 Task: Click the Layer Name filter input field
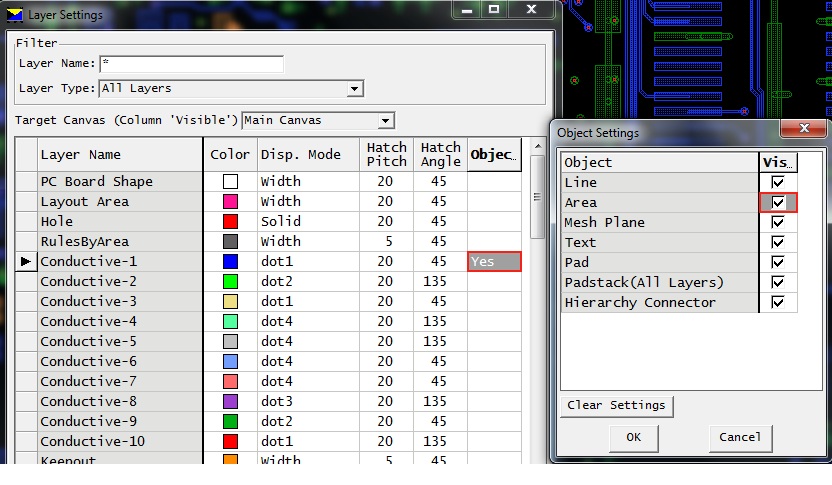[190, 64]
